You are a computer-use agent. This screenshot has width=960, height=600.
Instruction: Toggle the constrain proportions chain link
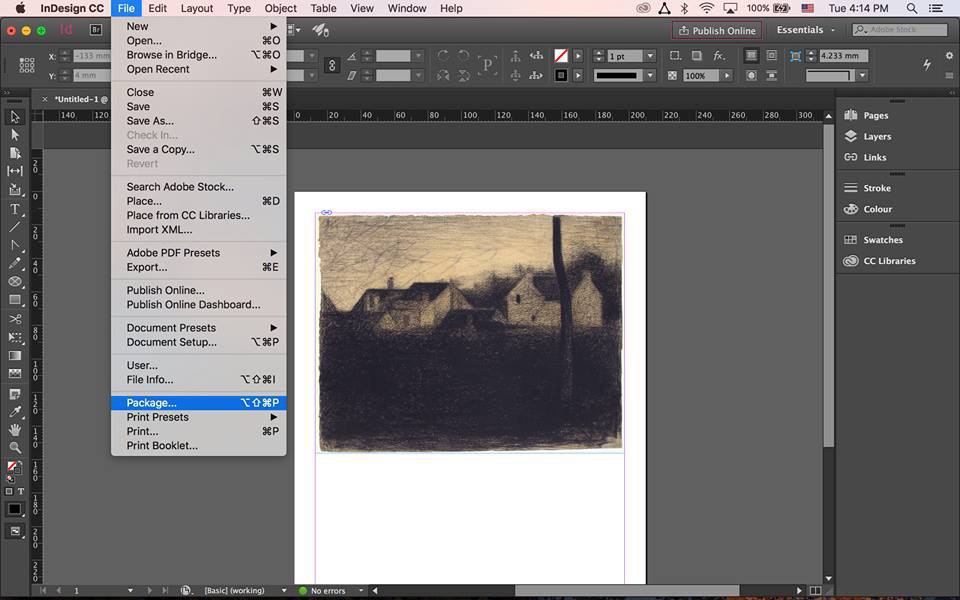332,65
